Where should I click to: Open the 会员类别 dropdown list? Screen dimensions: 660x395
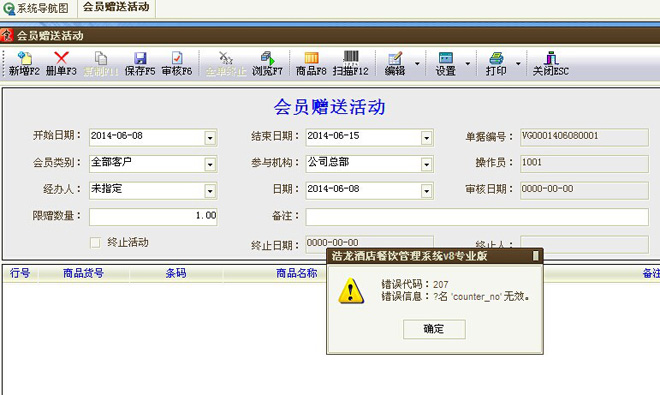[x=210, y=164]
